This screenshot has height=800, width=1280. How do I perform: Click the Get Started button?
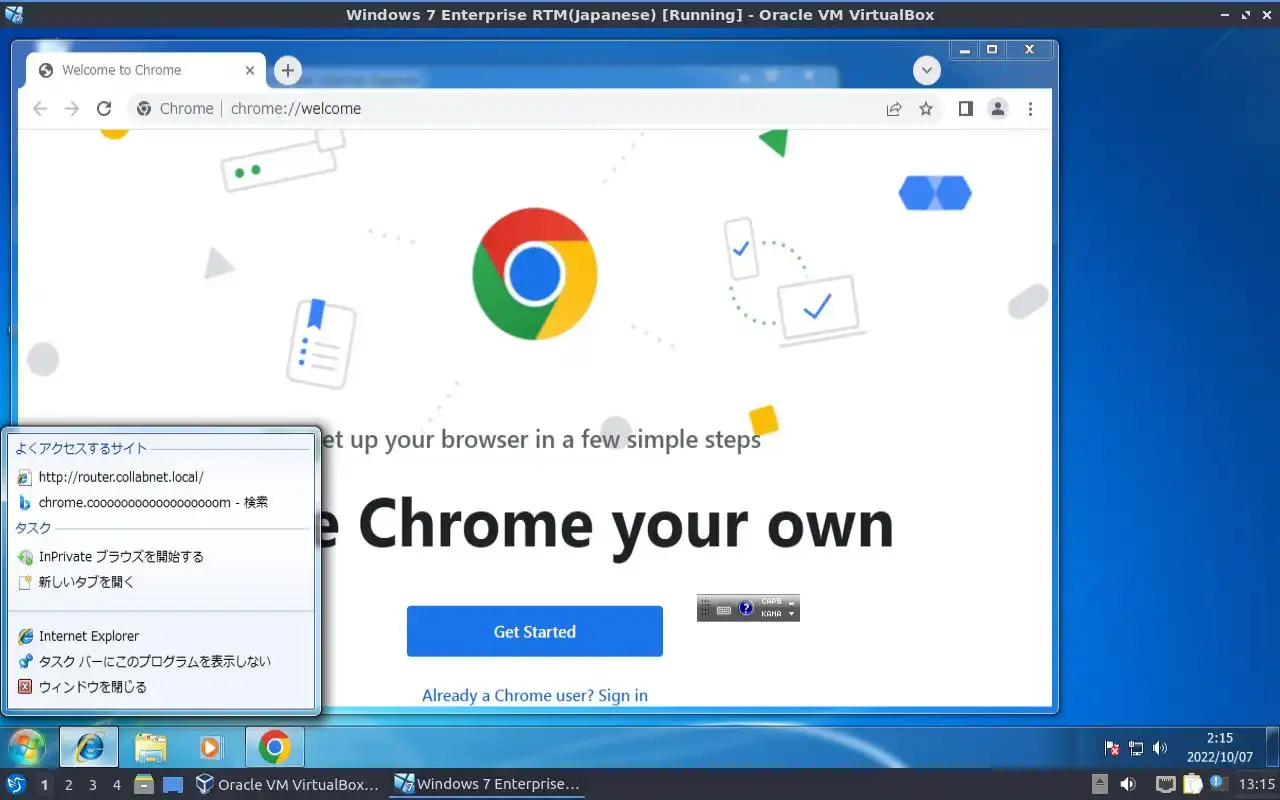pyautogui.click(x=535, y=631)
